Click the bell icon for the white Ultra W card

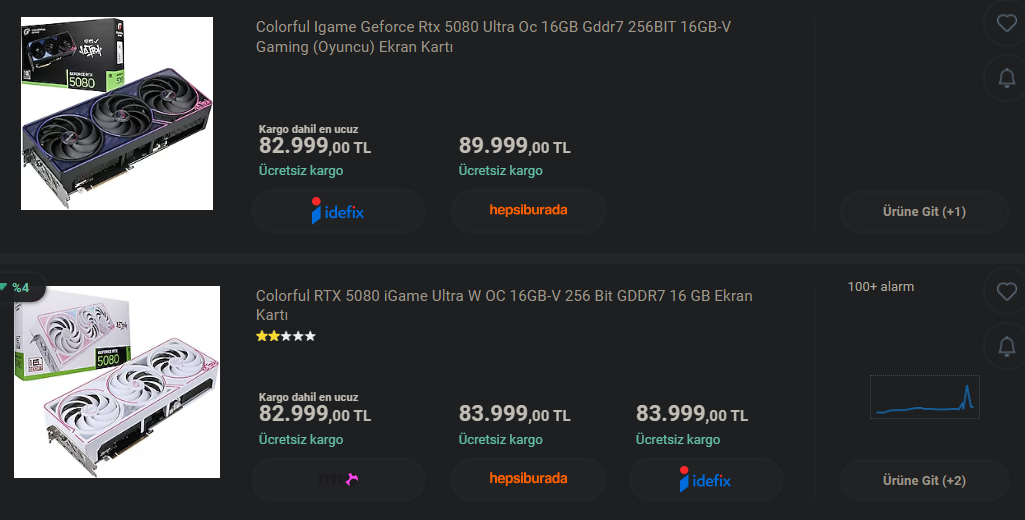(x=1007, y=346)
